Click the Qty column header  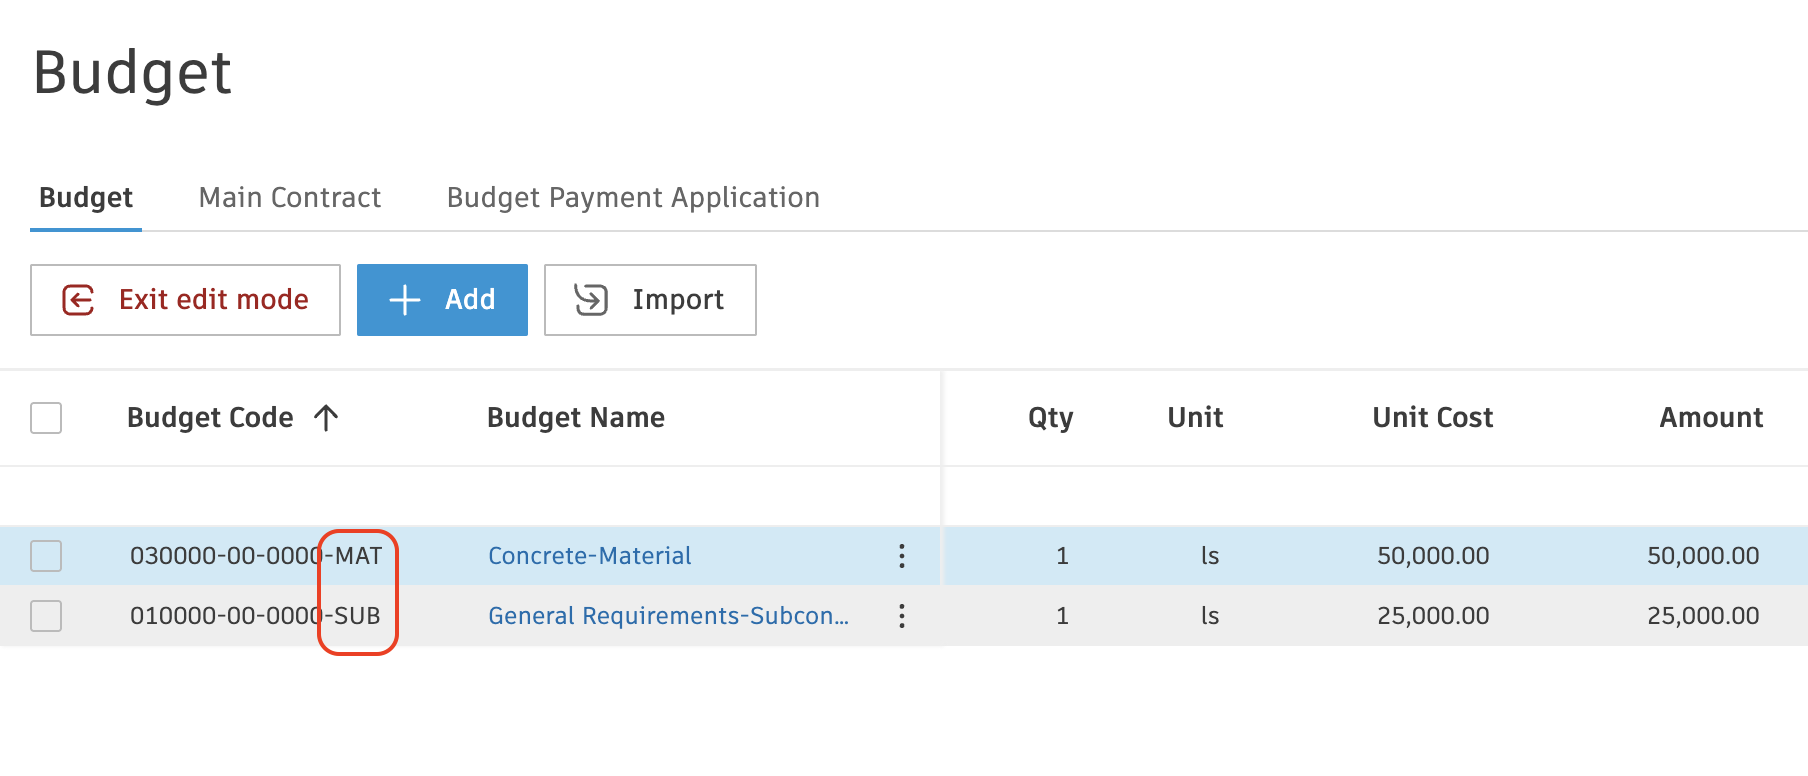(x=1050, y=418)
